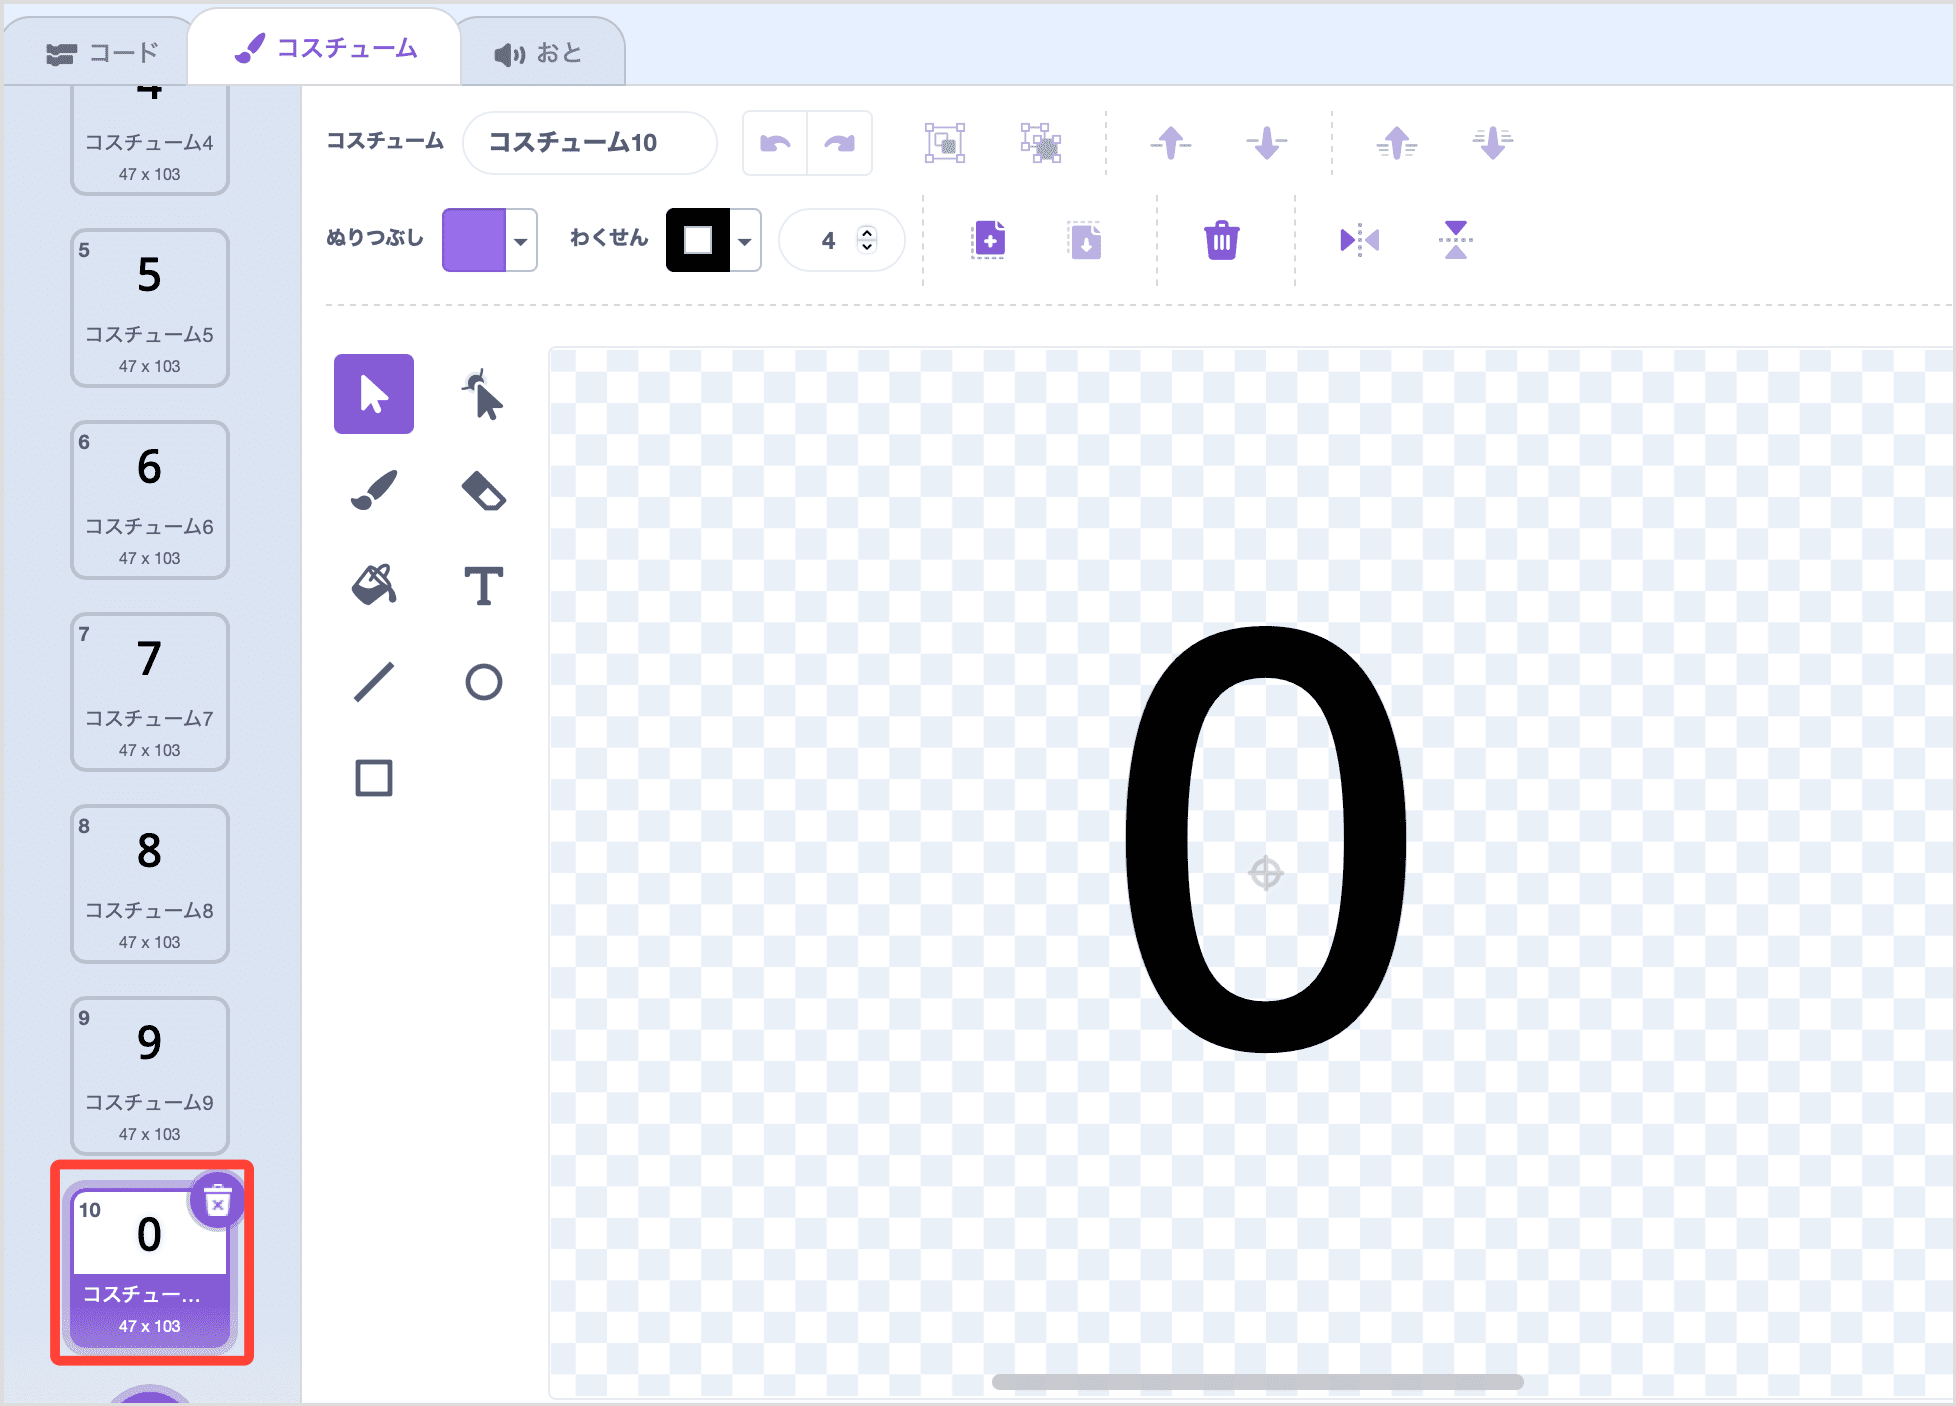Switch to the コスチューム tab
Screen dimensions: 1956x1406
[324, 48]
